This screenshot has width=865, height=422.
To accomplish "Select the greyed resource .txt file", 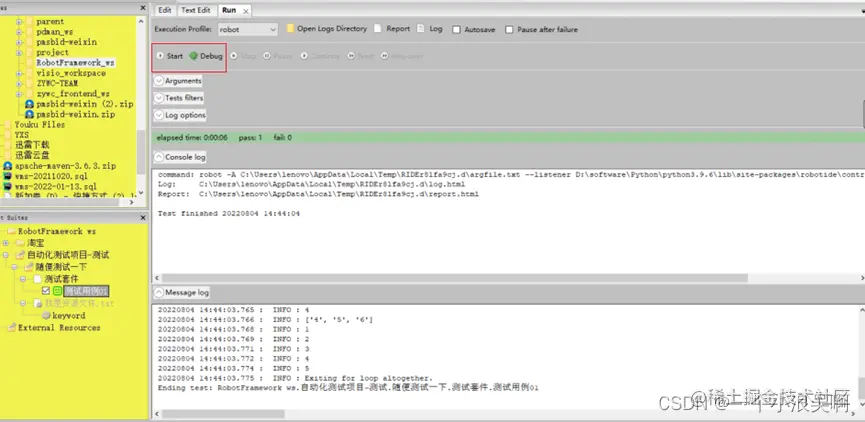I will [79, 303].
